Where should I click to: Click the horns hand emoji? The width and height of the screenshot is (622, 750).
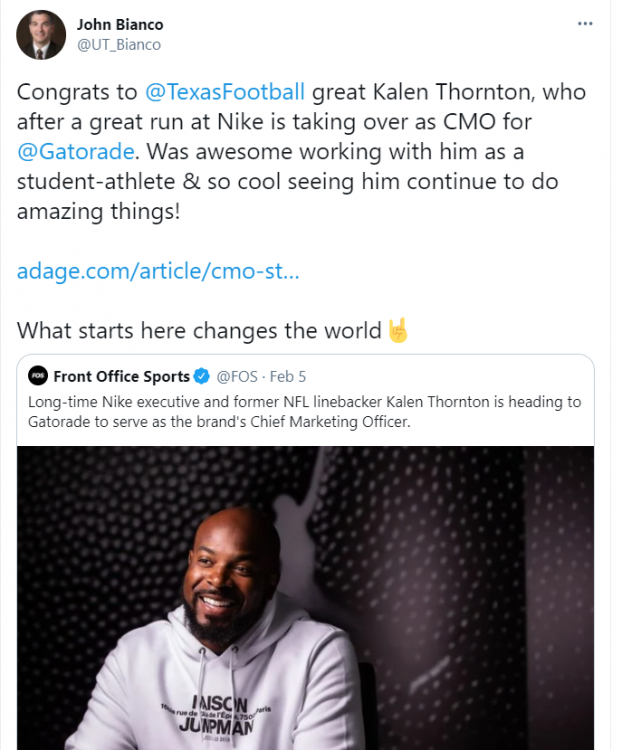click(x=398, y=330)
